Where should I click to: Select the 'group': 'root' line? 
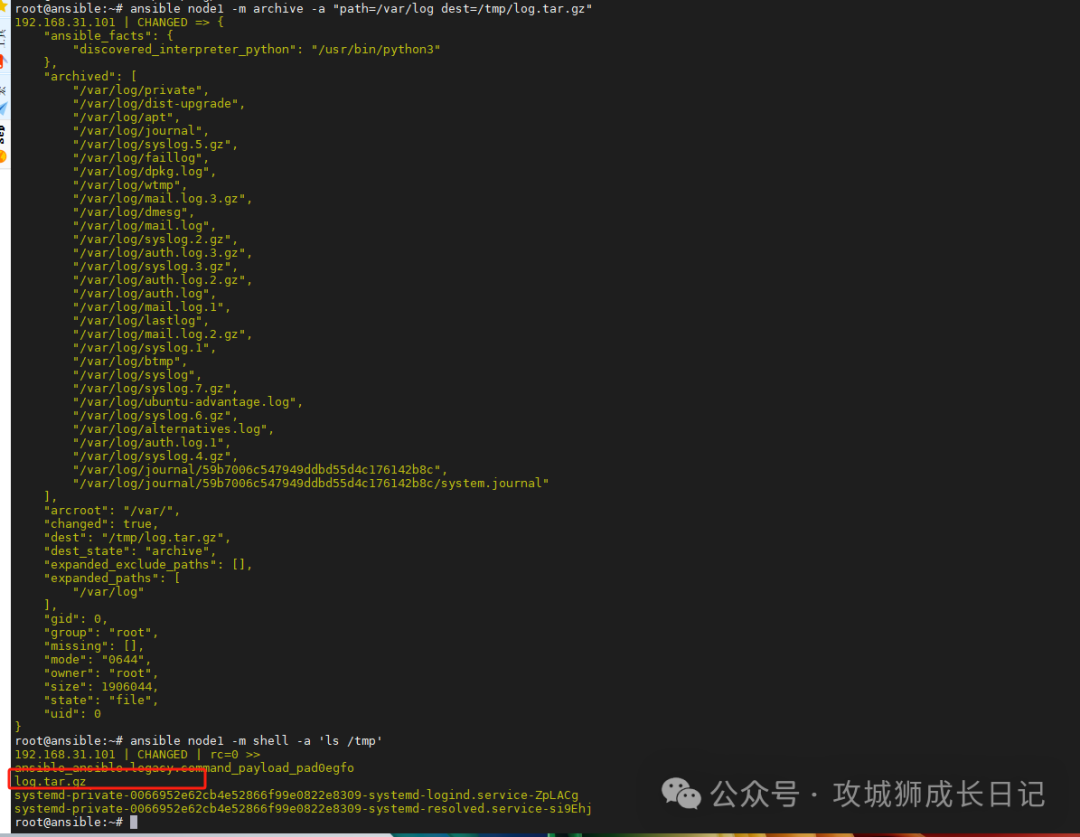pos(101,632)
